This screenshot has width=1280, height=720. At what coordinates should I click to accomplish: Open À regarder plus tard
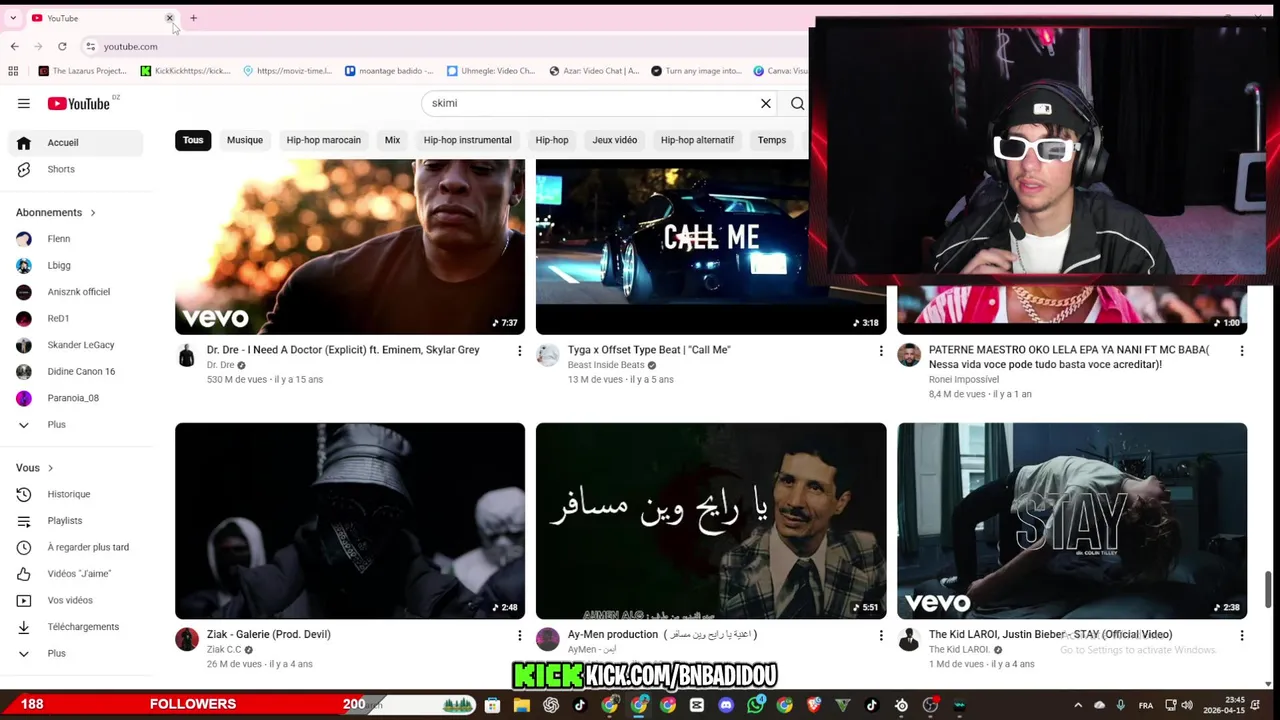pos(76,547)
